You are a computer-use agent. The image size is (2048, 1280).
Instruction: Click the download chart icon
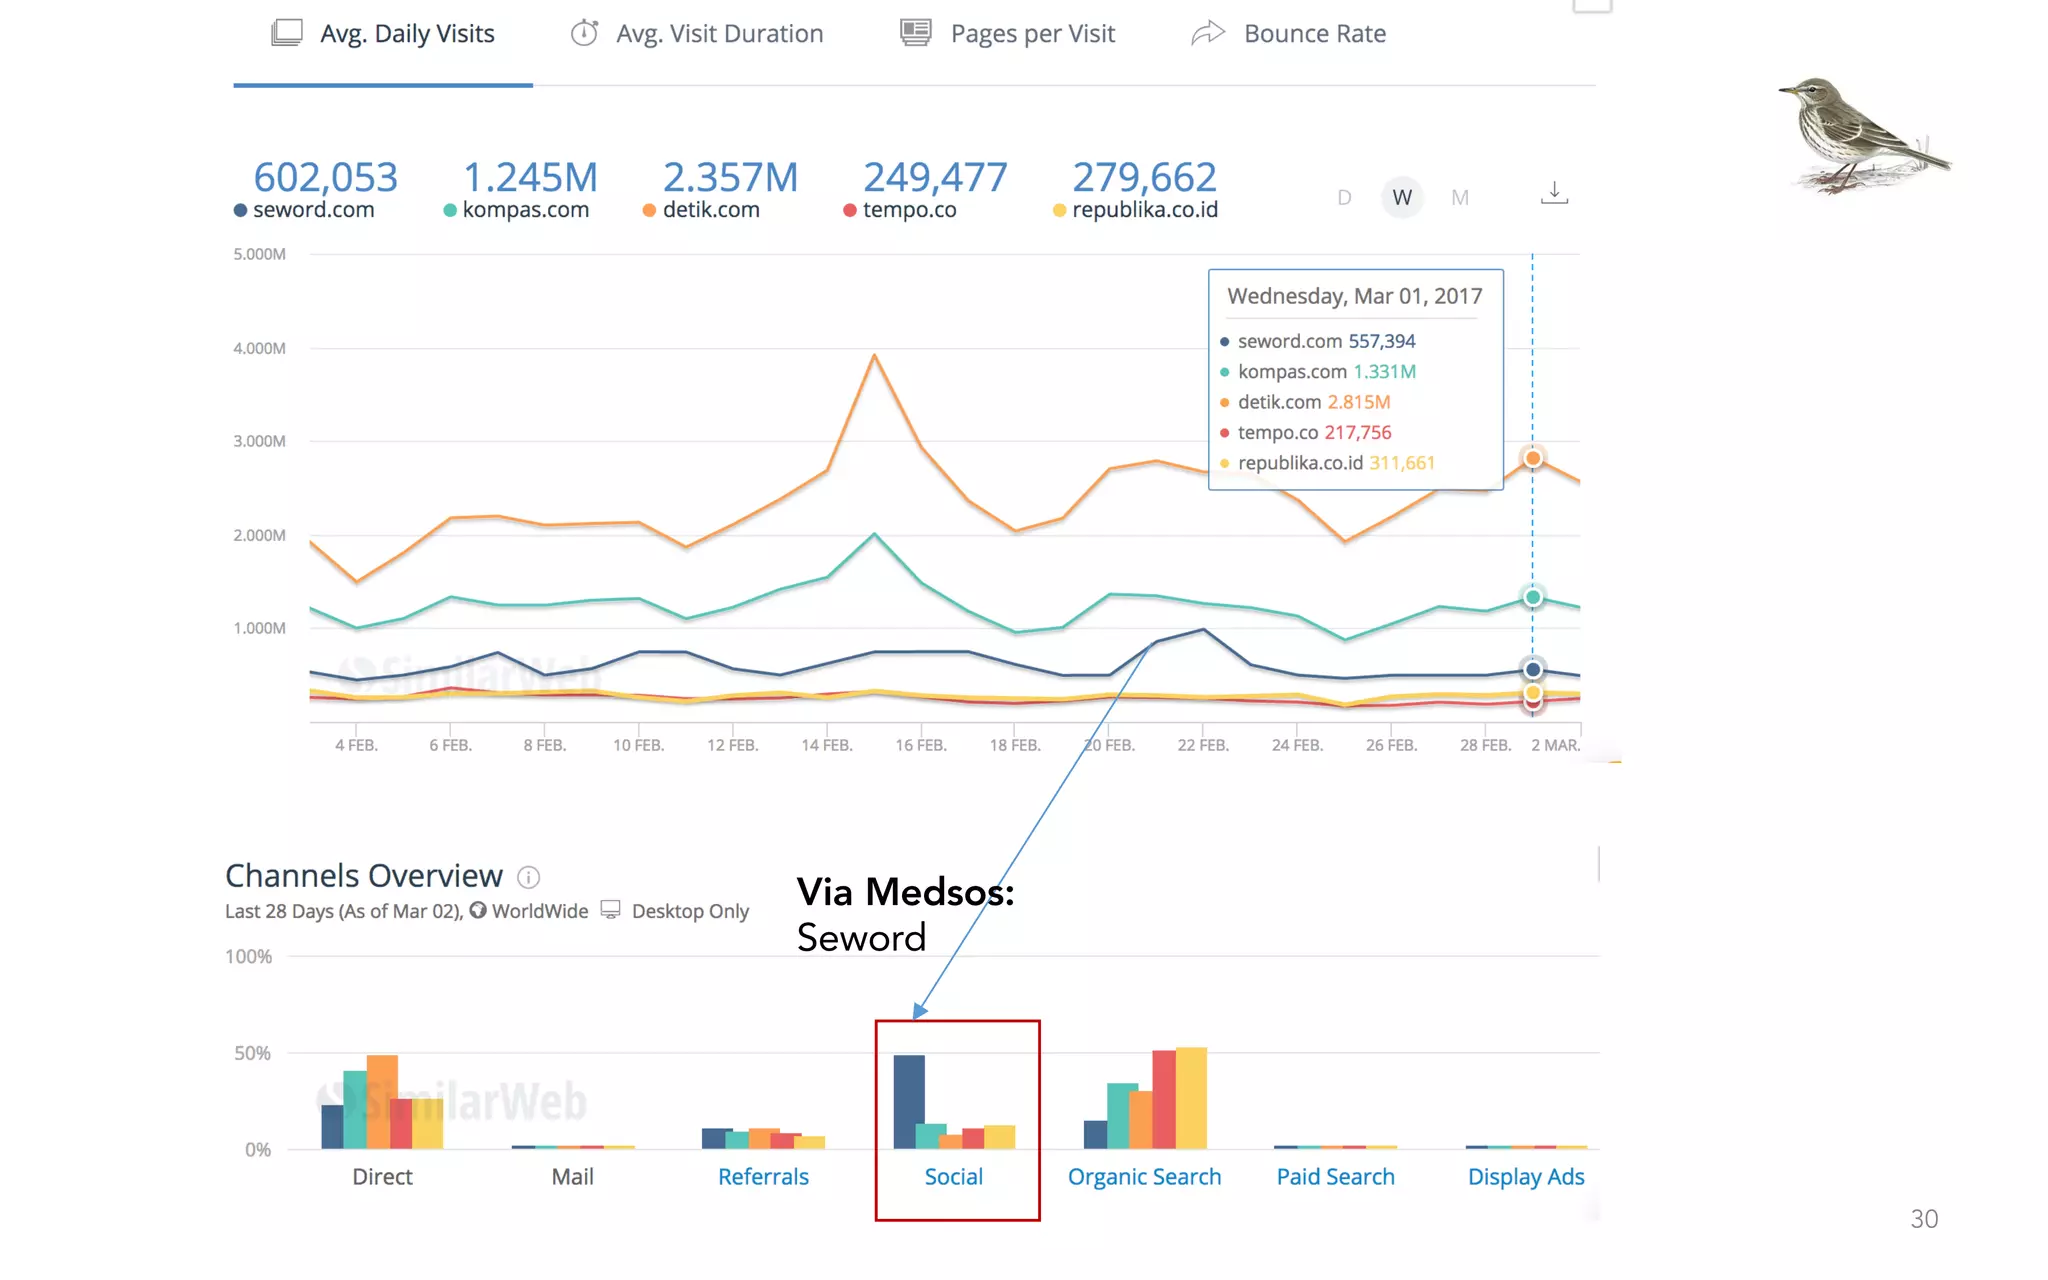[x=1554, y=193]
